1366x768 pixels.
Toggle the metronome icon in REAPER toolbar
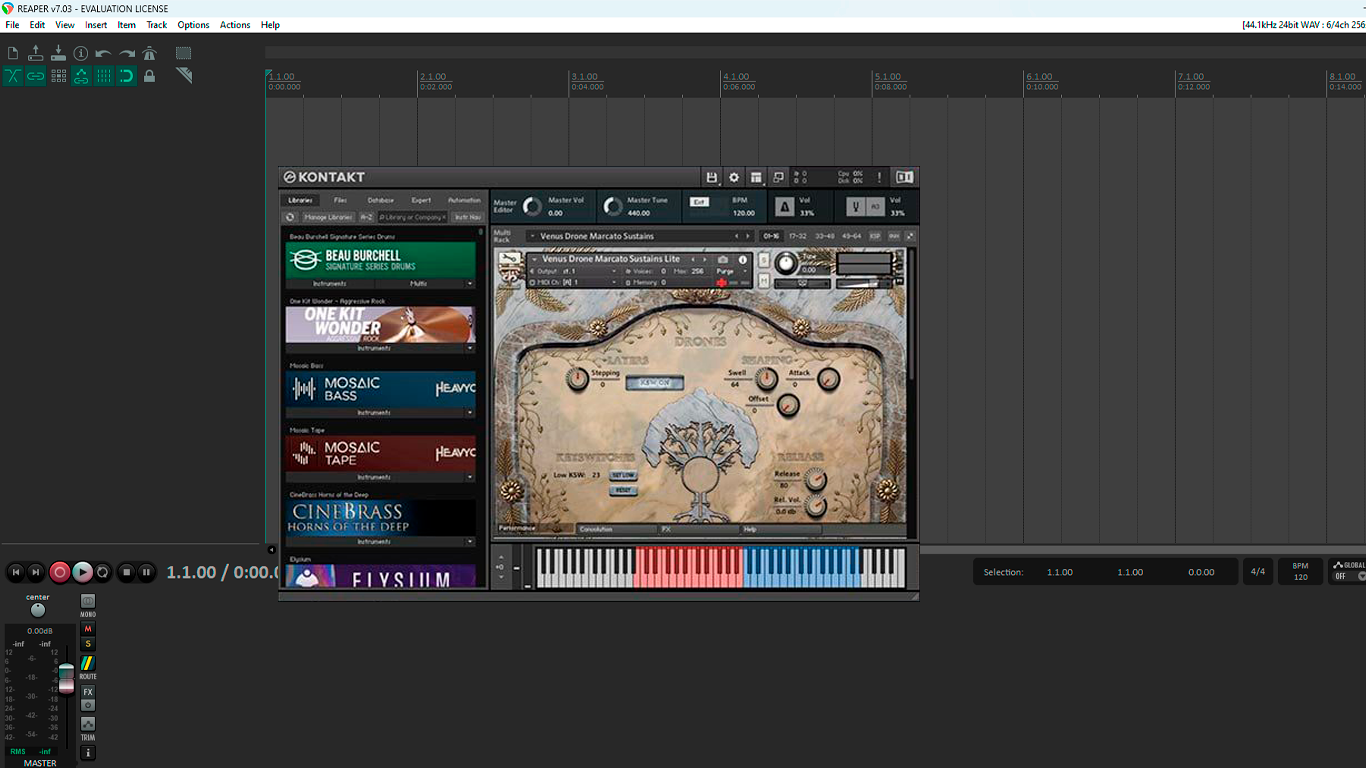click(x=150, y=53)
